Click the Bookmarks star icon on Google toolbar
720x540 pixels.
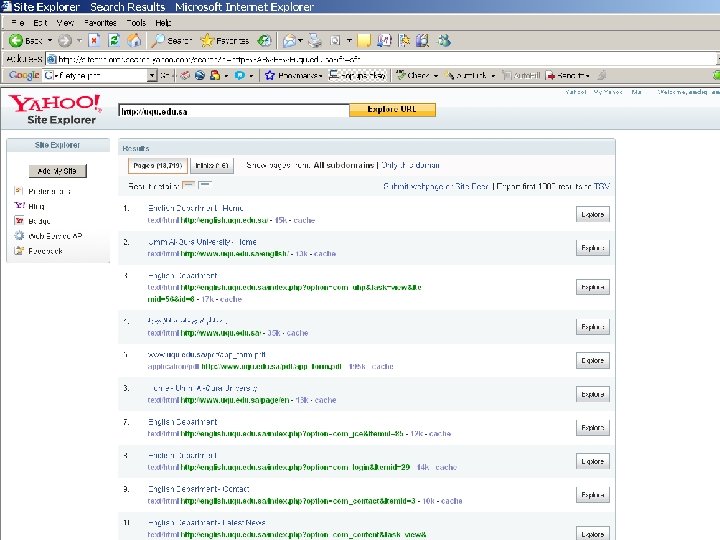point(270,75)
